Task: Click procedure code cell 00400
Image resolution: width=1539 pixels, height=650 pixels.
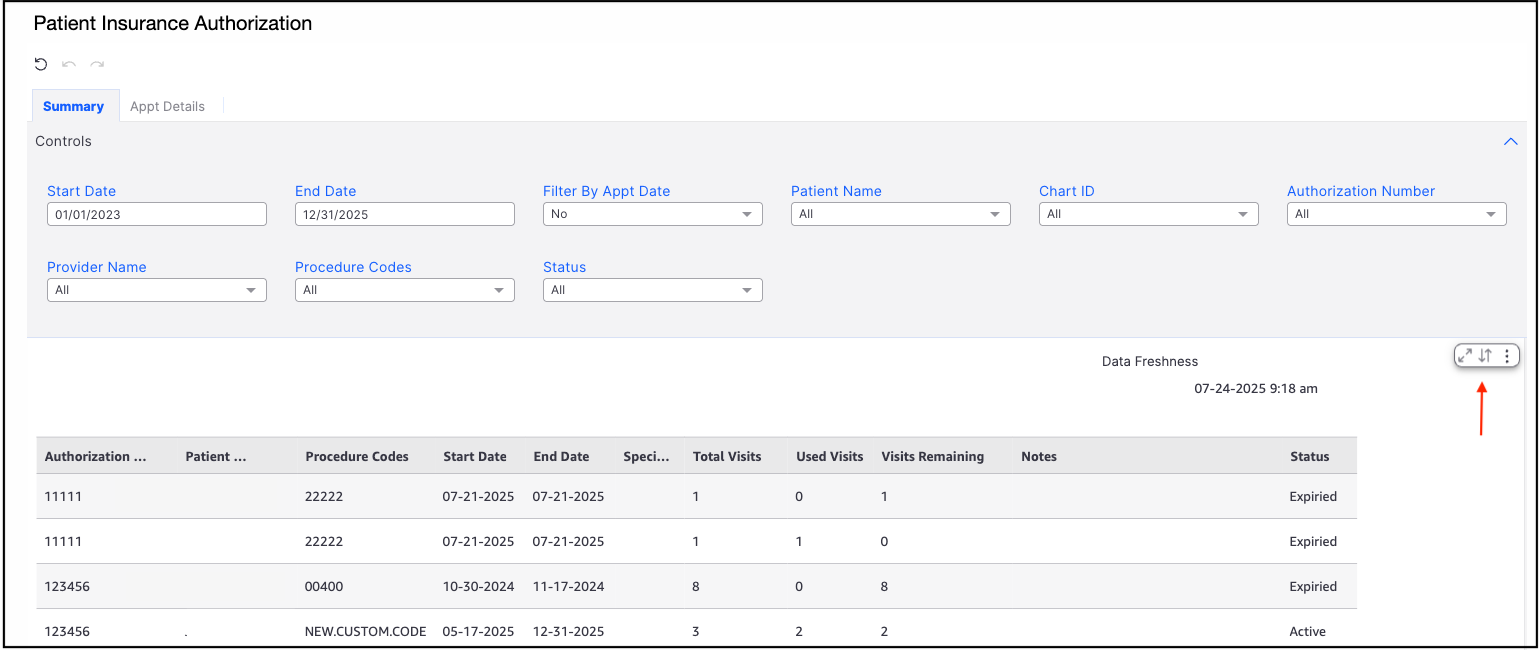Action: point(324,586)
